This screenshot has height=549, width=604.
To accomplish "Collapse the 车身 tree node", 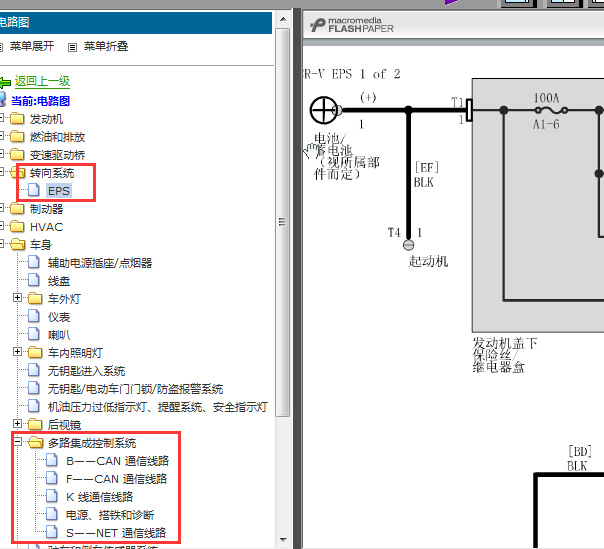I will tap(2, 243).
